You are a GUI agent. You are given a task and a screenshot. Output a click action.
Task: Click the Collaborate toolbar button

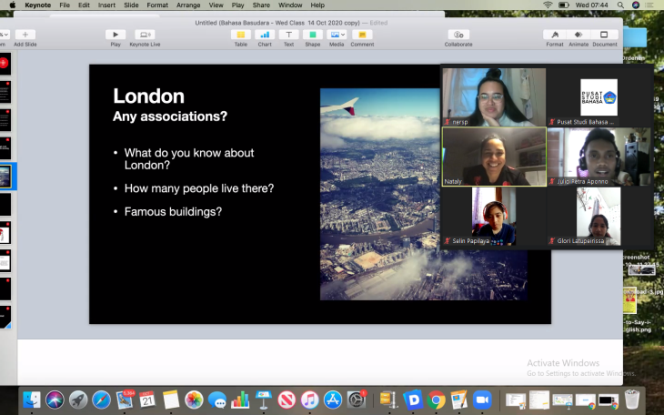tap(459, 35)
